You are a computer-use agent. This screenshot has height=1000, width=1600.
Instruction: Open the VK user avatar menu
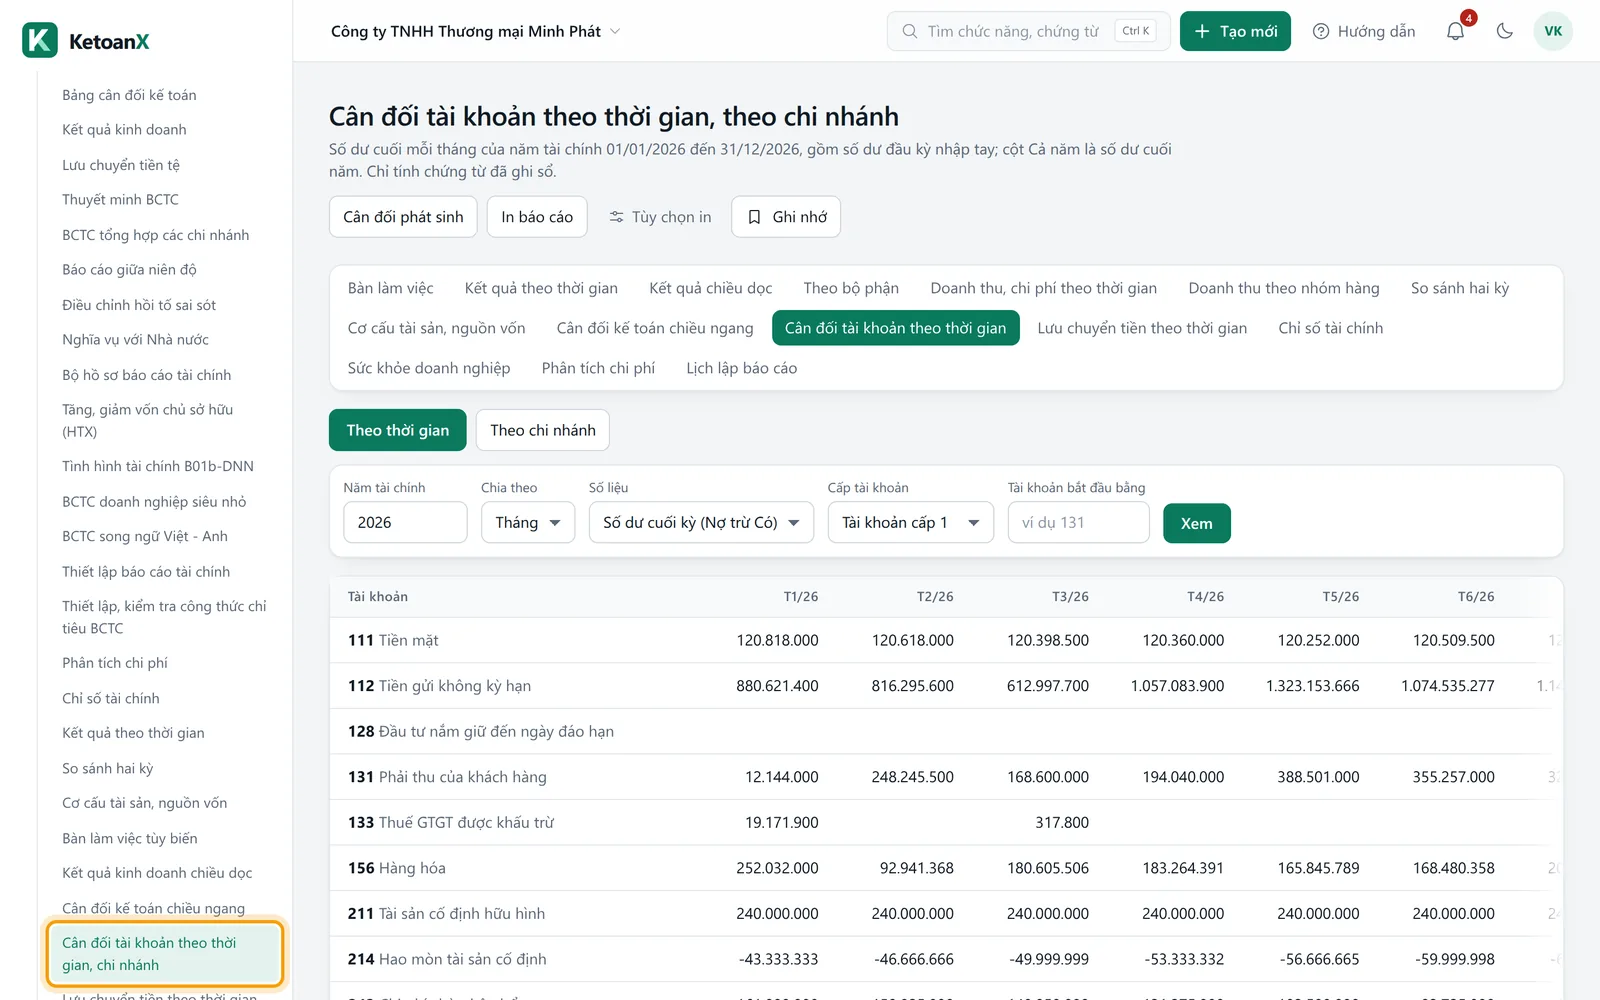pos(1553,31)
